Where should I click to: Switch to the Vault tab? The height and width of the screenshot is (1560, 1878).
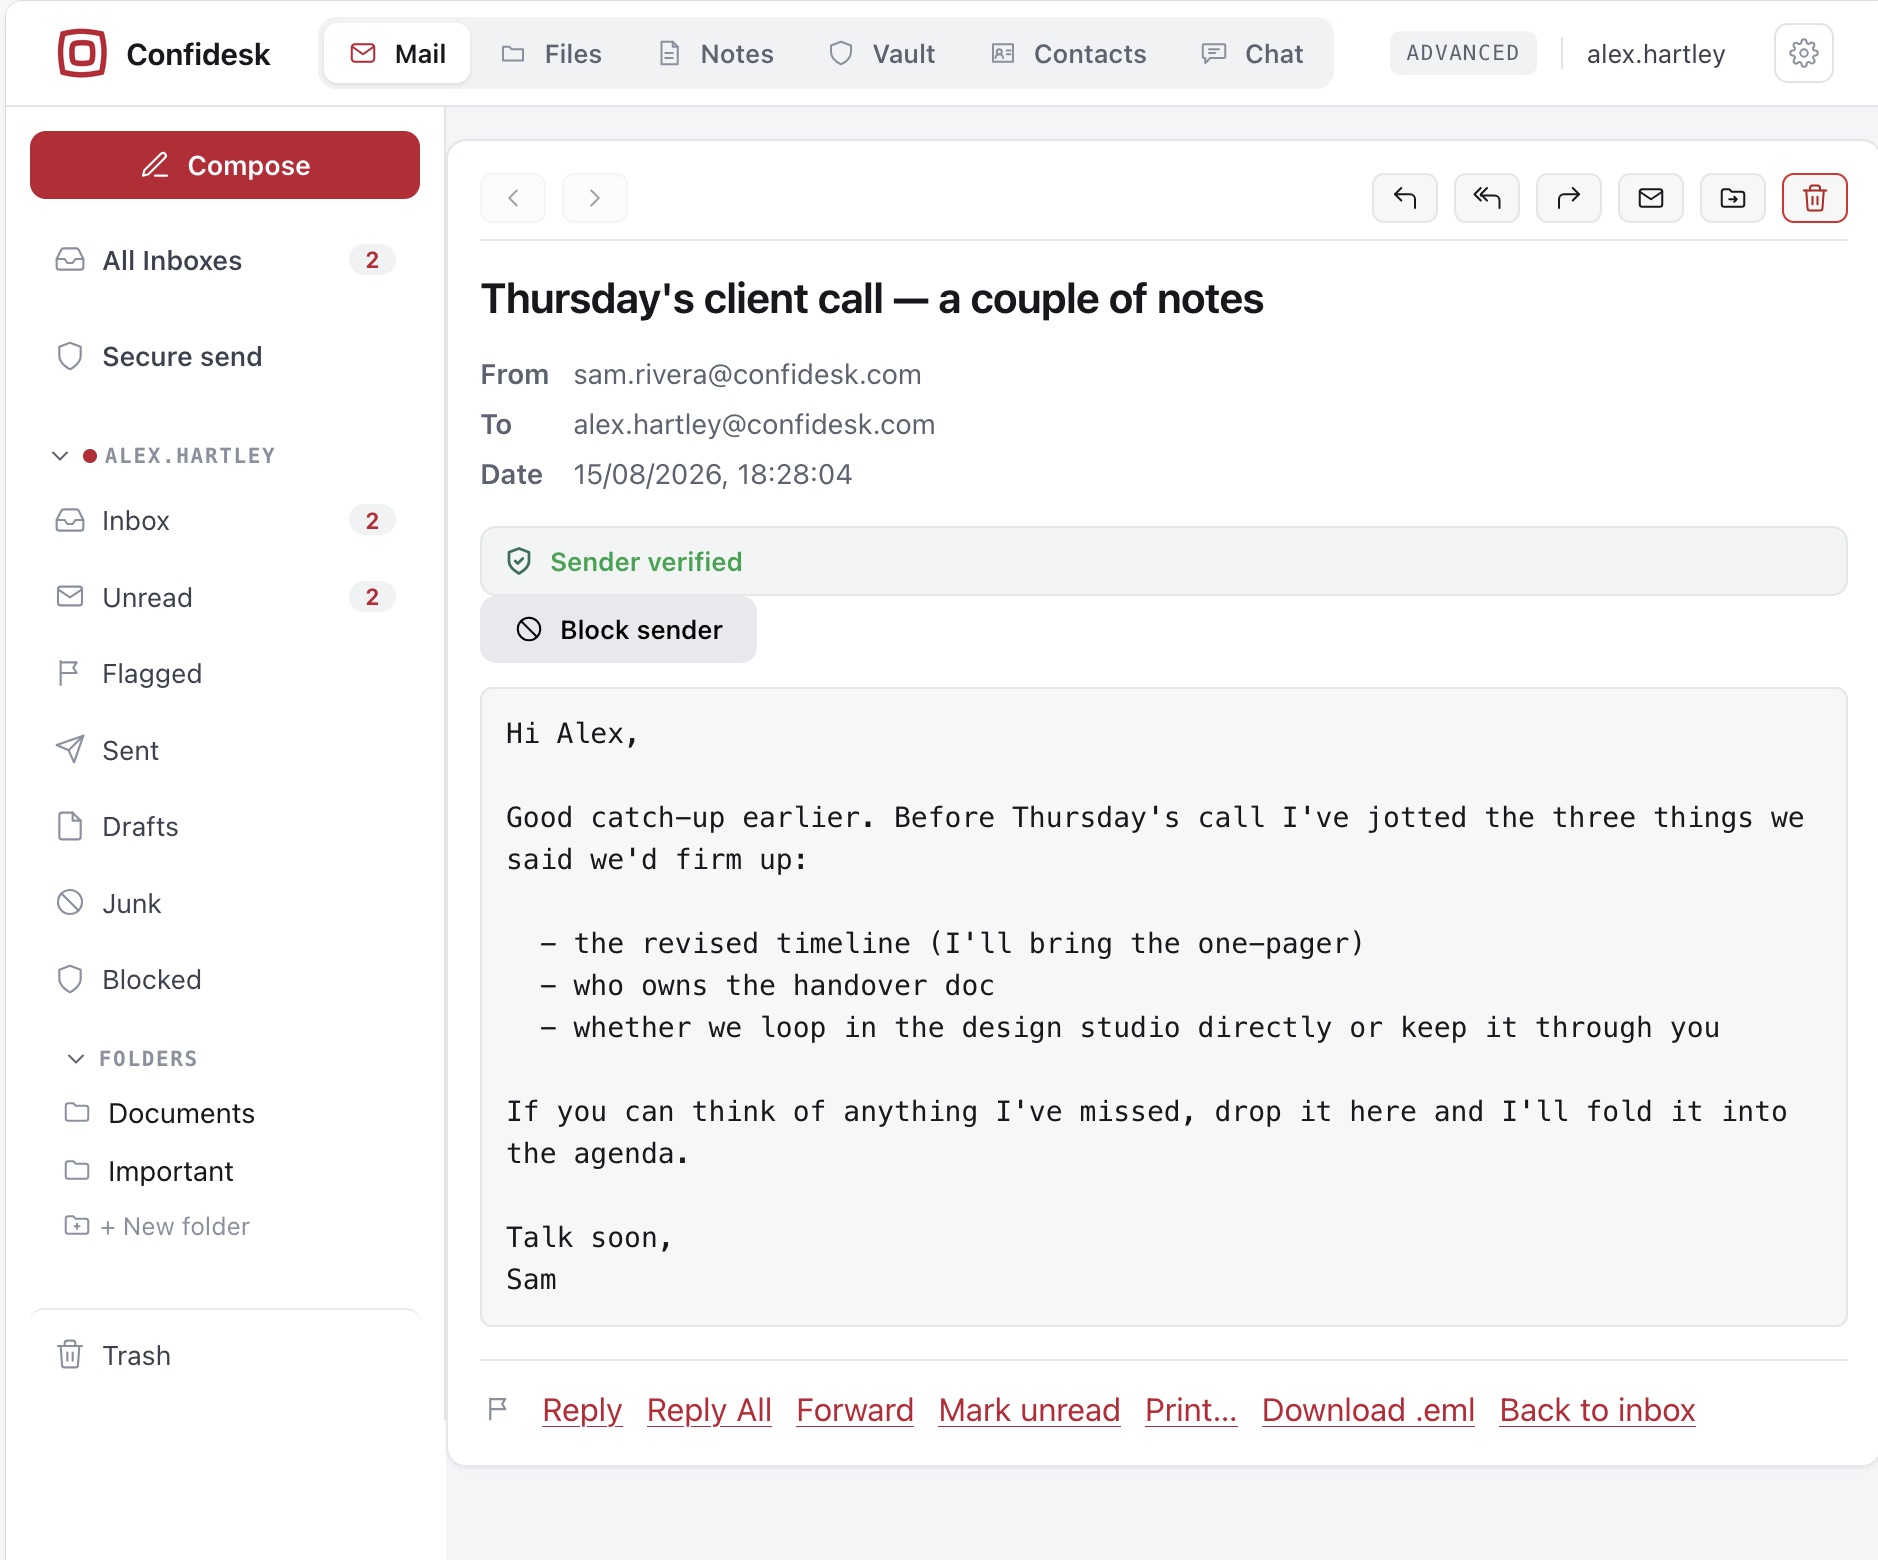coord(882,54)
